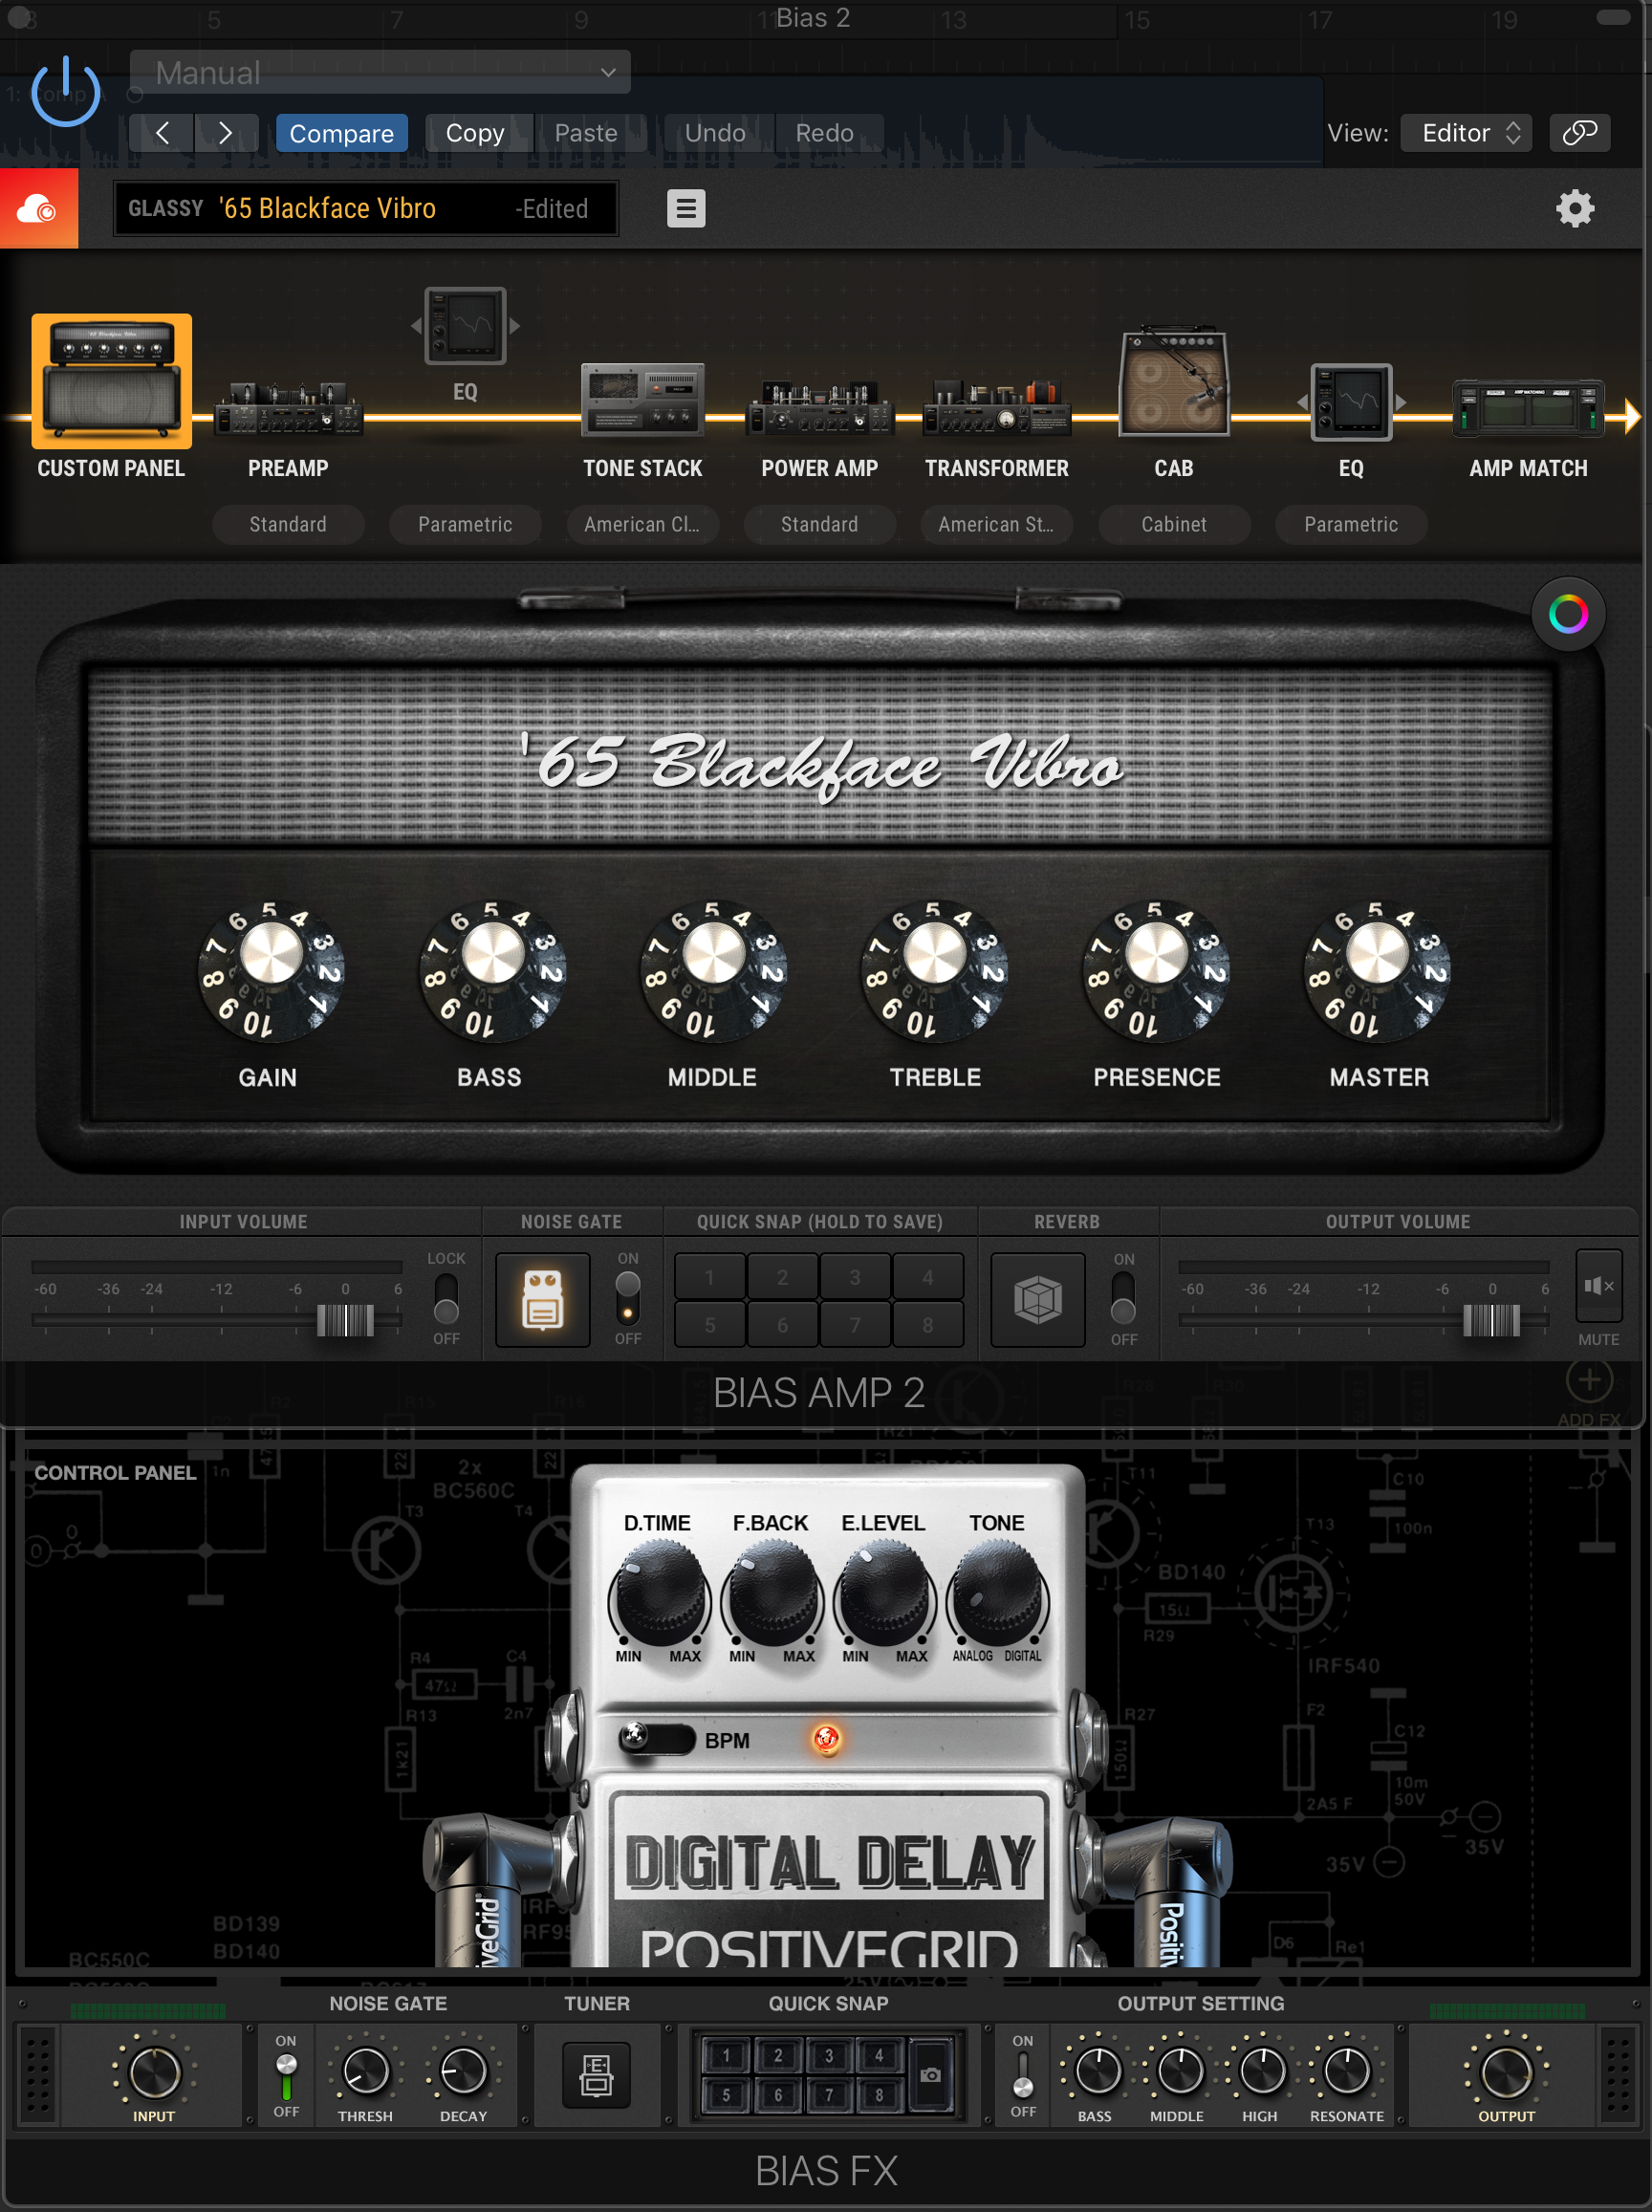Click the RESONATE knob
1652x2212 pixels.
click(x=1346, y=2071)
